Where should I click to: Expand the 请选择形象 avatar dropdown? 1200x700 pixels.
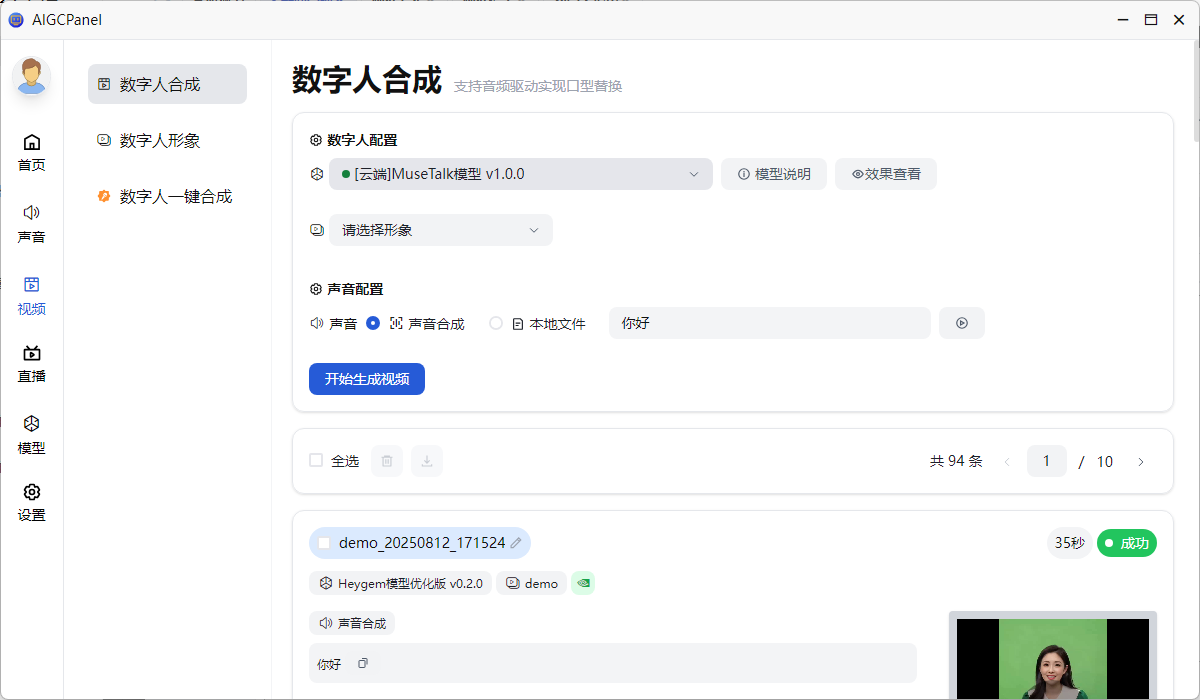pyautogui.click(x=440, y=229)
